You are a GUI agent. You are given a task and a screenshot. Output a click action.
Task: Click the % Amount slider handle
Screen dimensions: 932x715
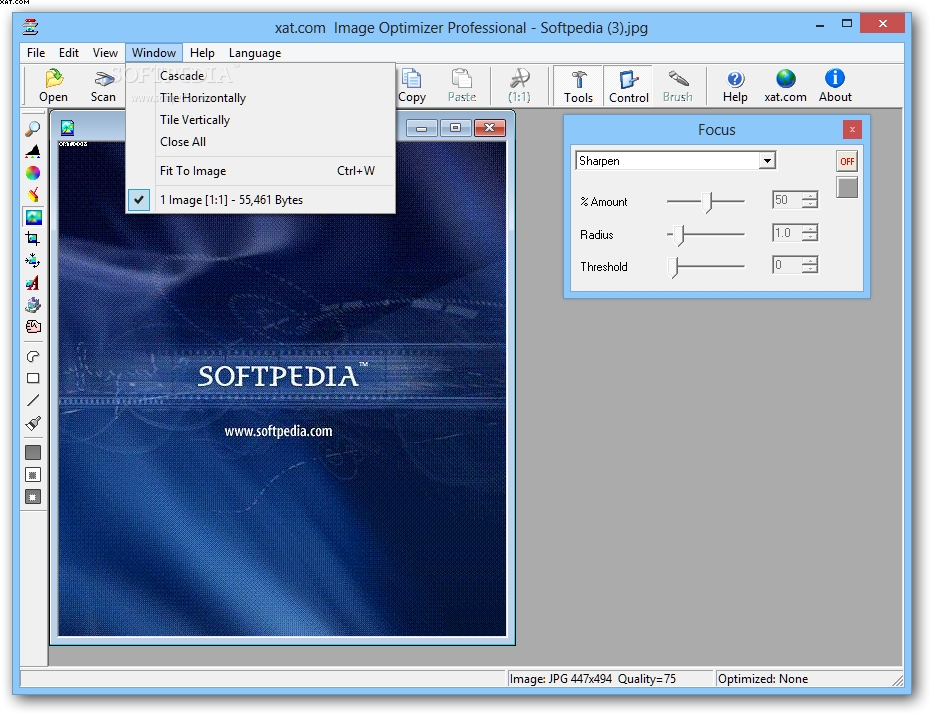pyautogui.click(x=707, y=202)
